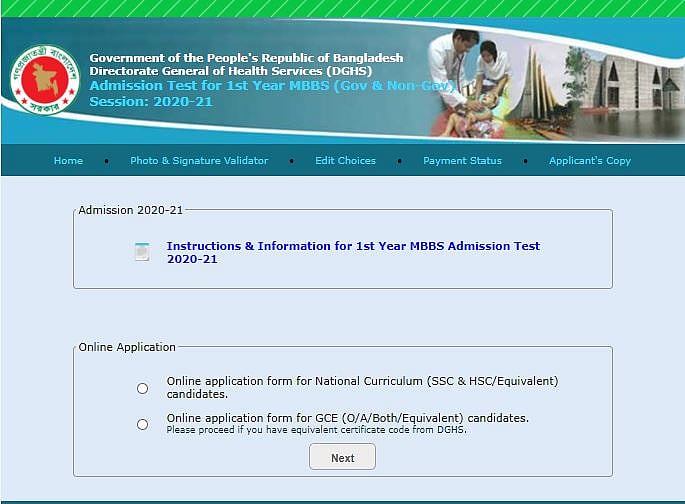This screenshot has width=685, height=504.
Task: Click the document icon beside Instructions link
Action: pos(142,252)
